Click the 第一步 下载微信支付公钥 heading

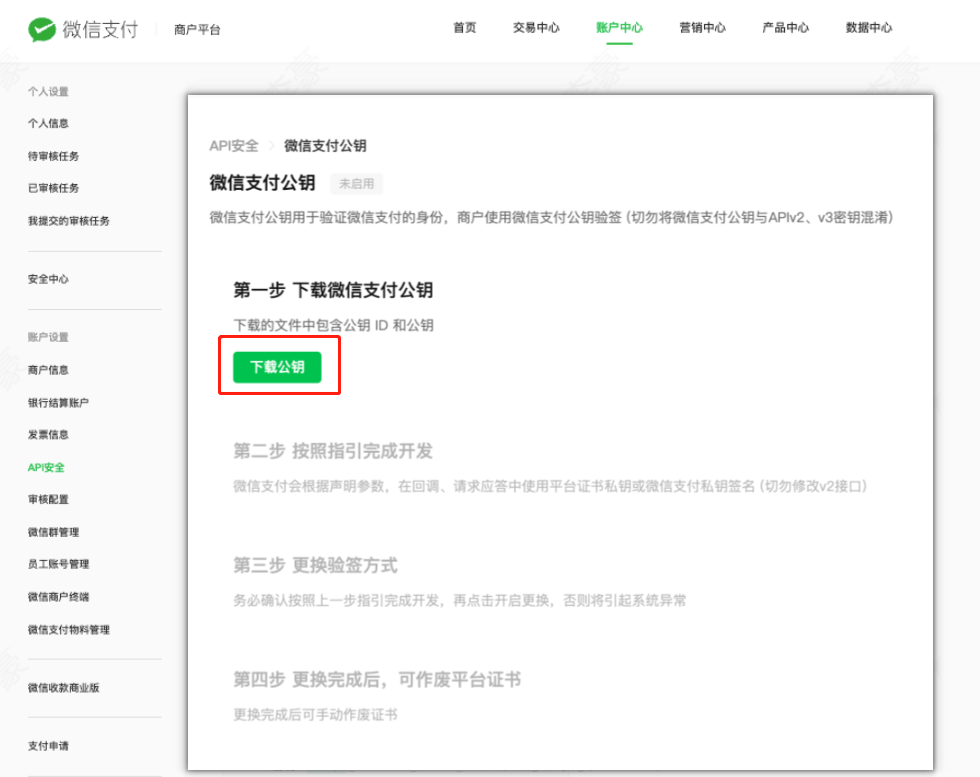(x=333, y=290)
